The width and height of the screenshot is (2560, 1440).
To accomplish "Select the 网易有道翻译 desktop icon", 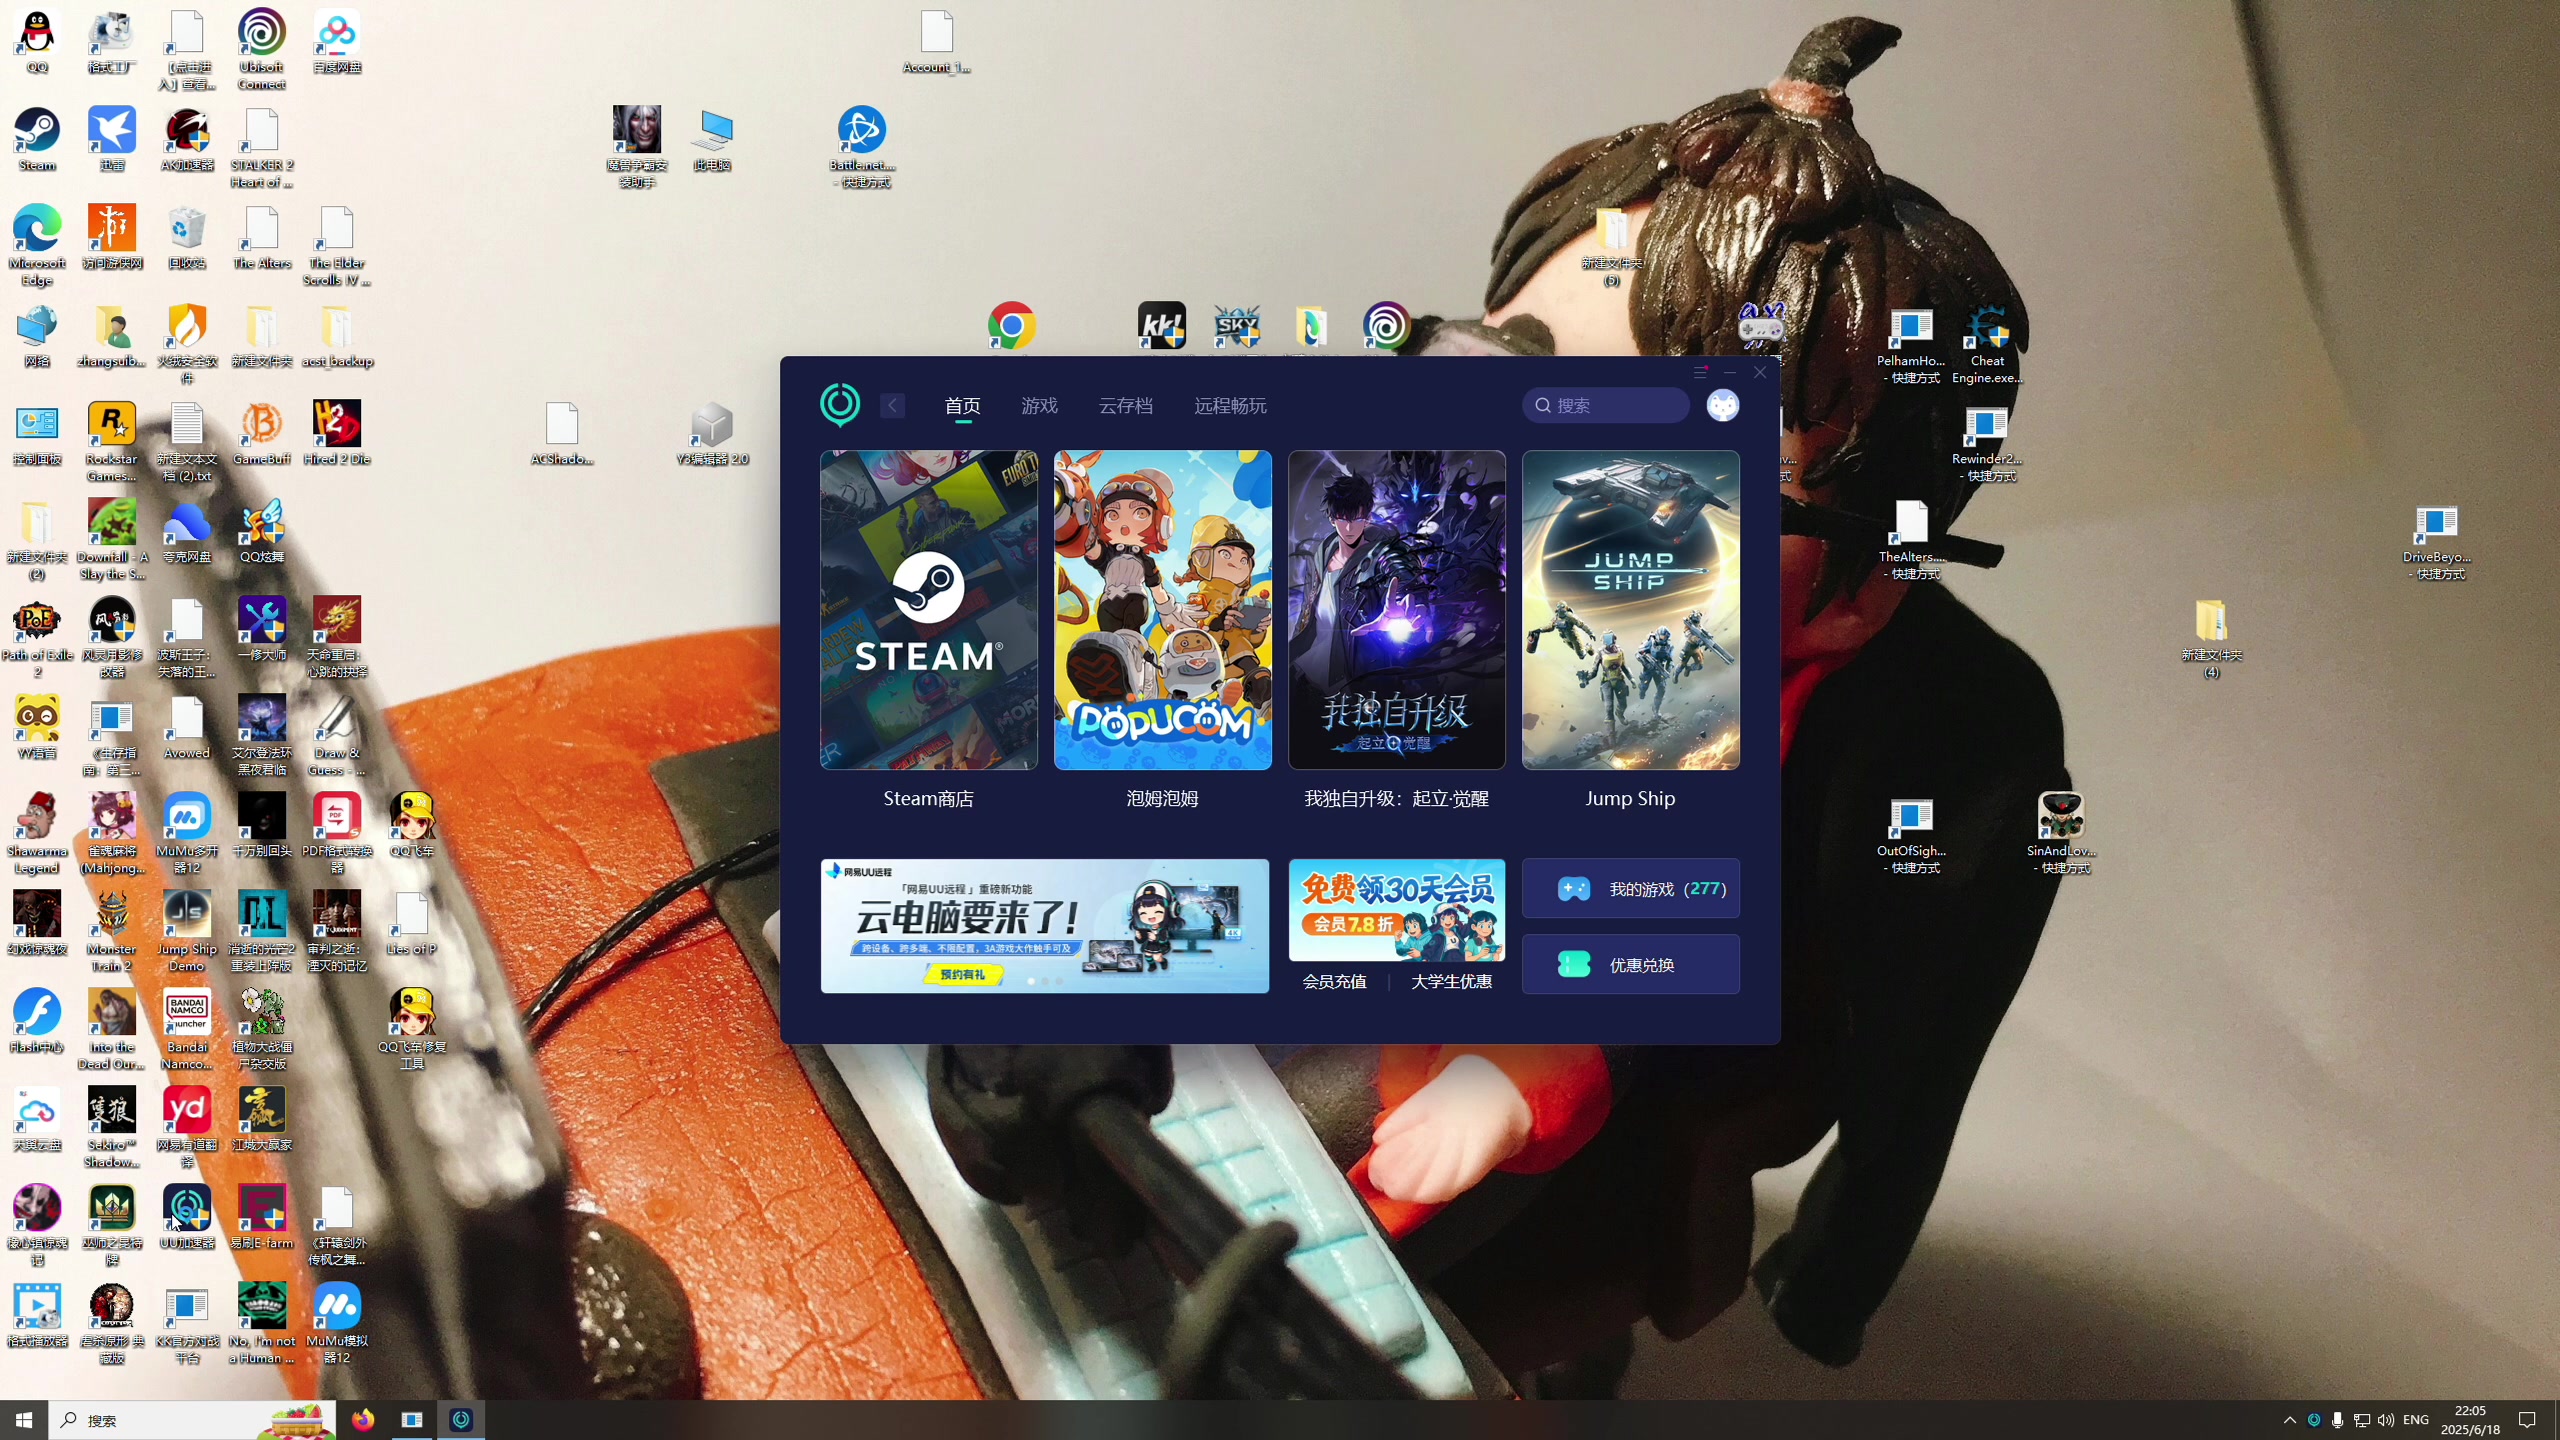I will 187,1127.
